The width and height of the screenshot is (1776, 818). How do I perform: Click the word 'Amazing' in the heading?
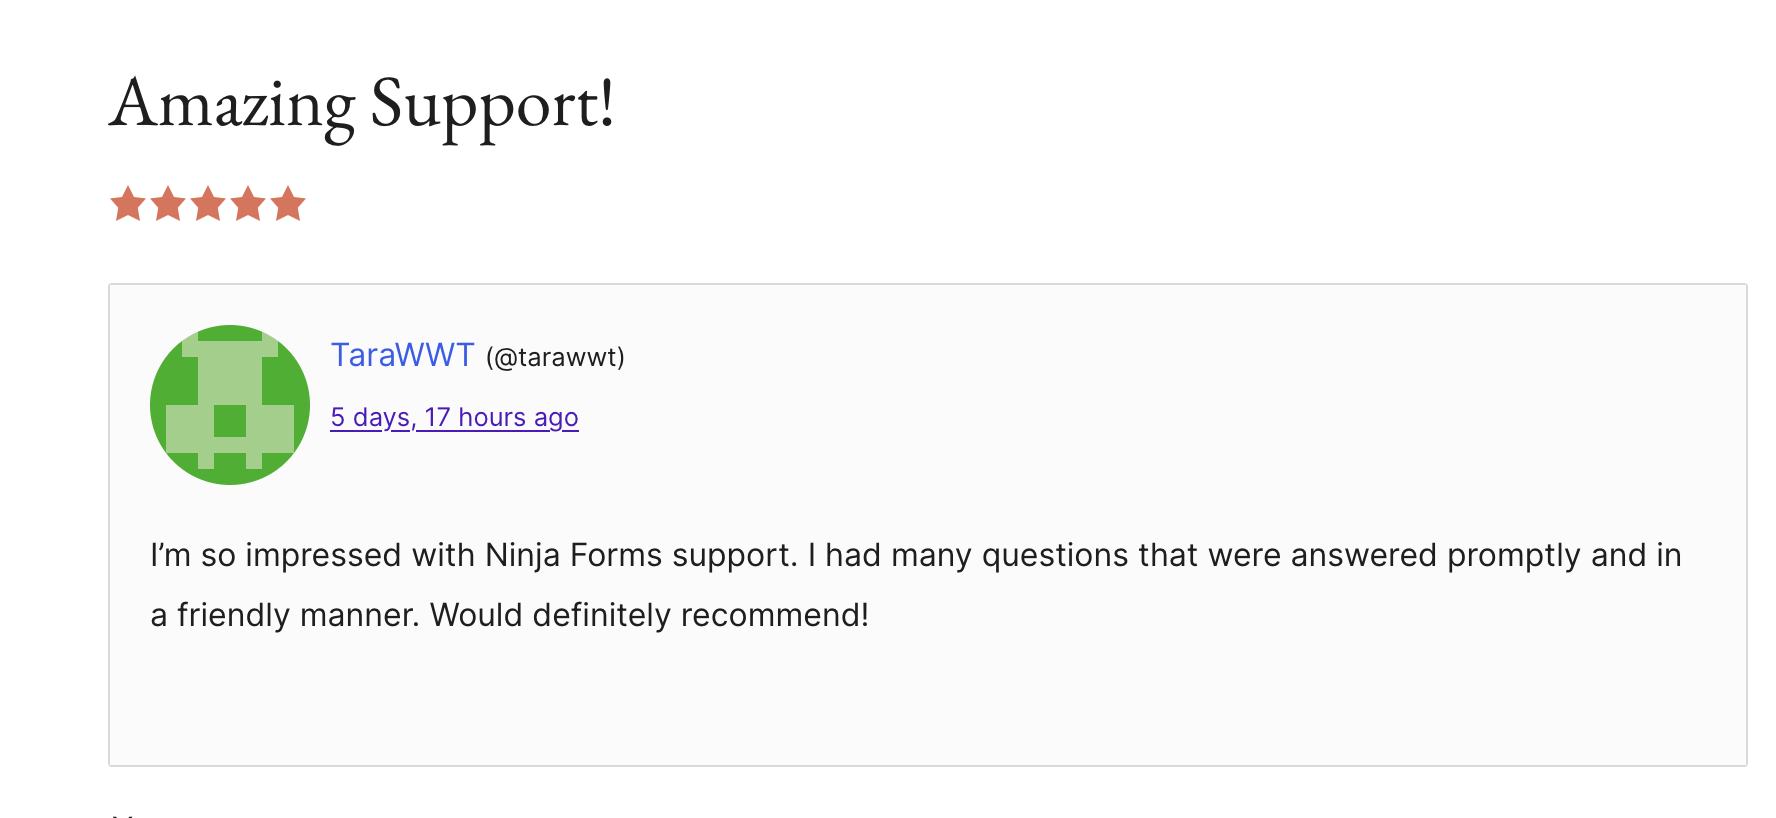232,104
